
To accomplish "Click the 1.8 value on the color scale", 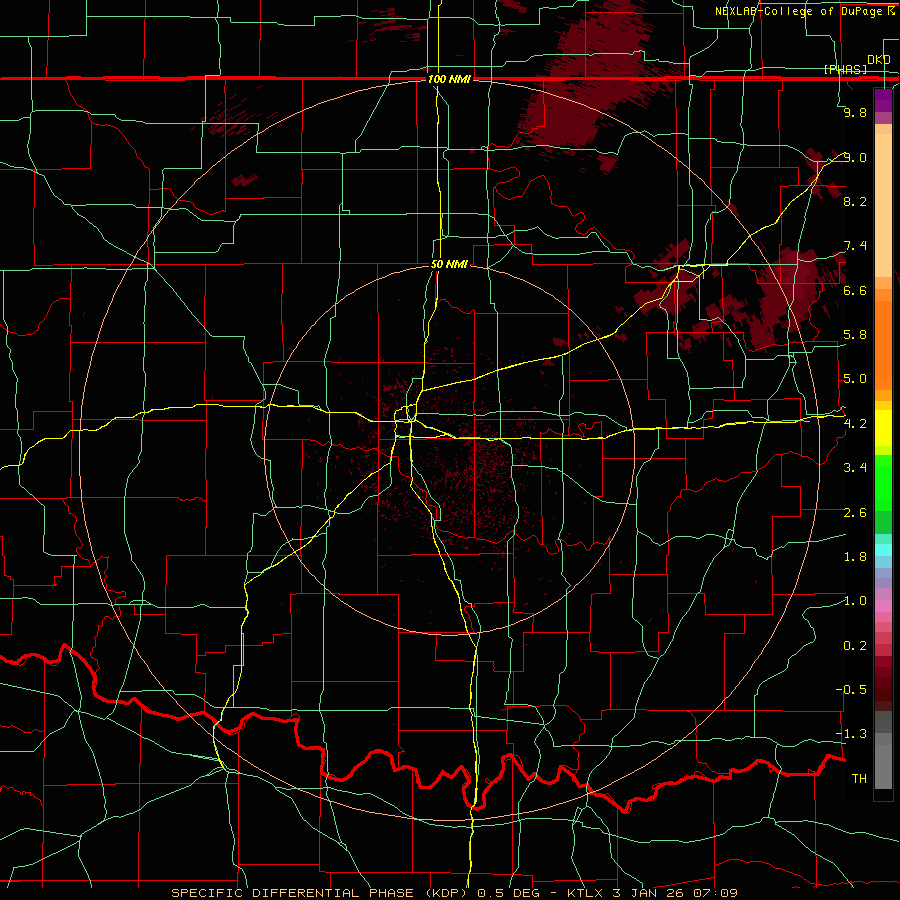I will [855, 557].
